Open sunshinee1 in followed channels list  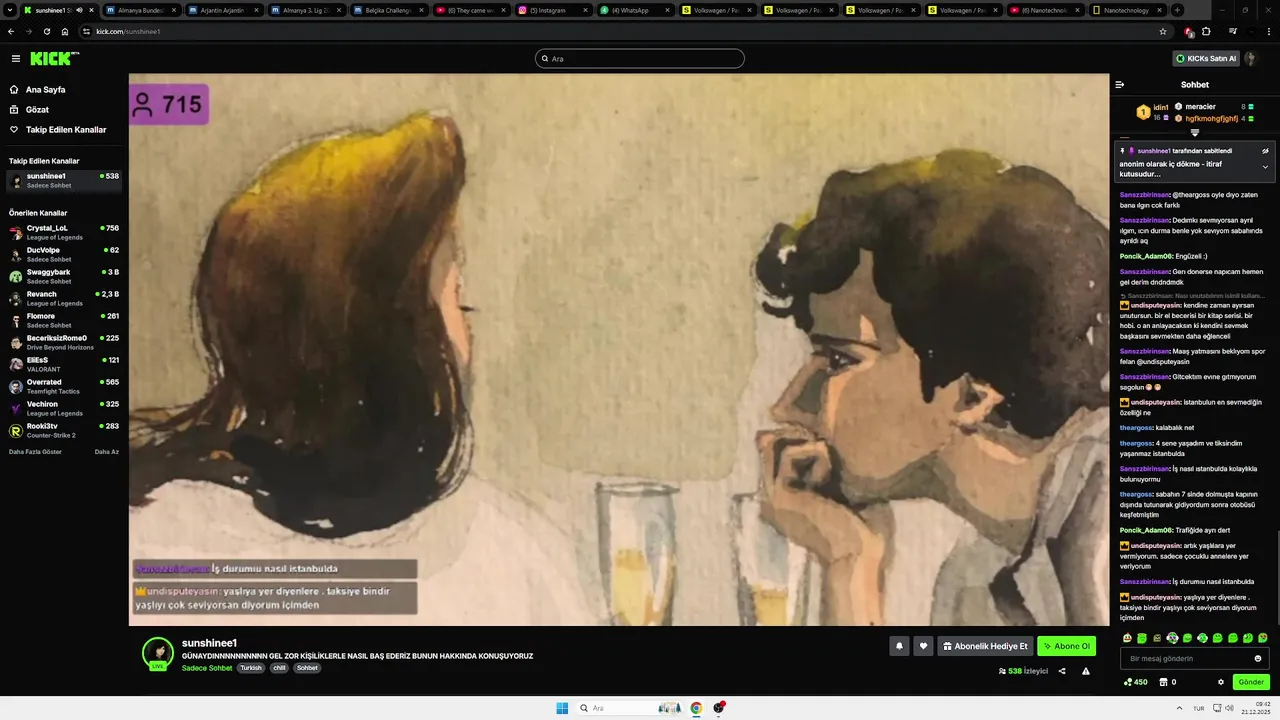click(x=64, y=180)
